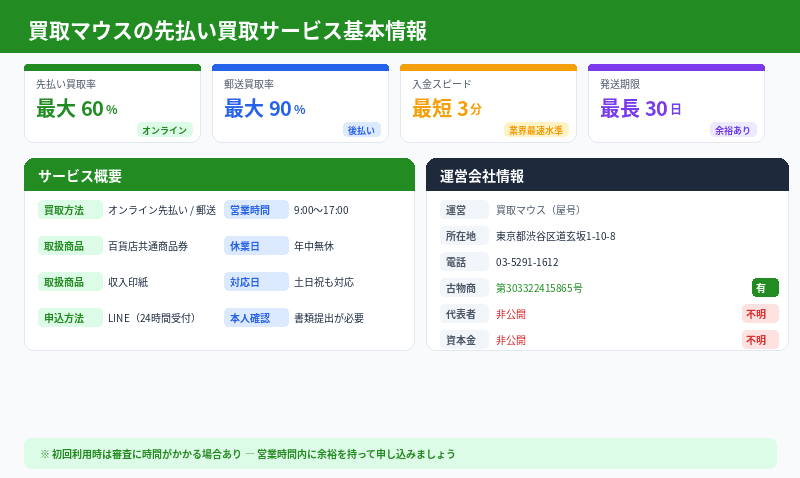Select the text 年中無休
The image size is (800, 478).
[314, 246]
